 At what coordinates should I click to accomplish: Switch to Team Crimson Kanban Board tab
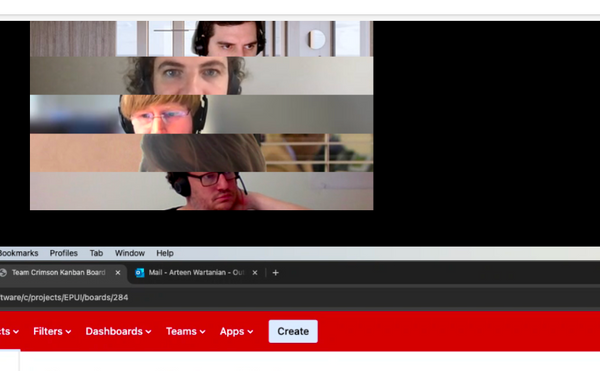click(x=59, y=273)
